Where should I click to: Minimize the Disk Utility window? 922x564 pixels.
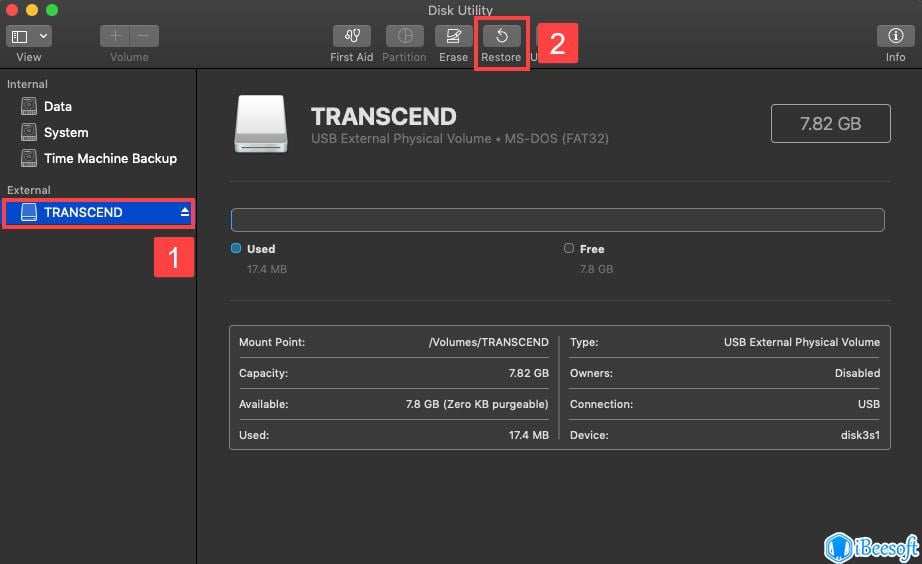click(32, 9)
